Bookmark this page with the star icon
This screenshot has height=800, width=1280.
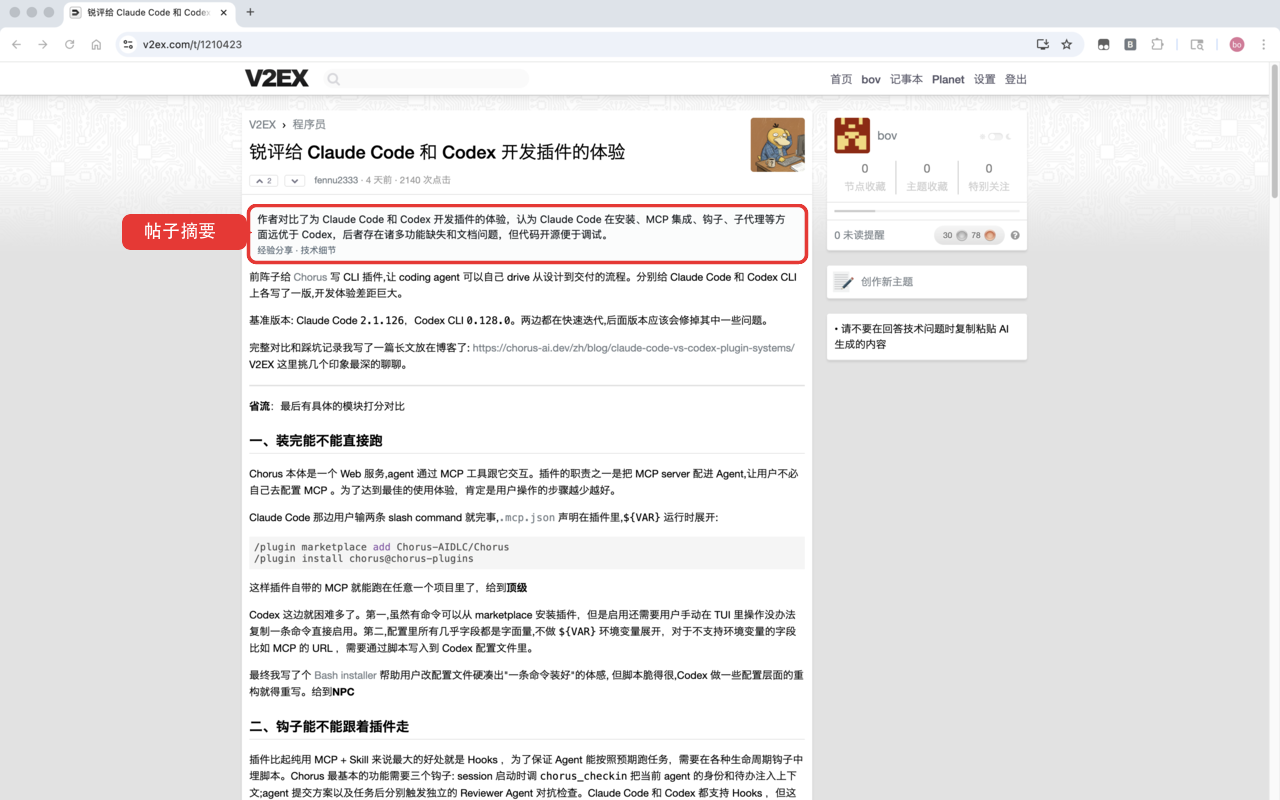click(1067, 44)
